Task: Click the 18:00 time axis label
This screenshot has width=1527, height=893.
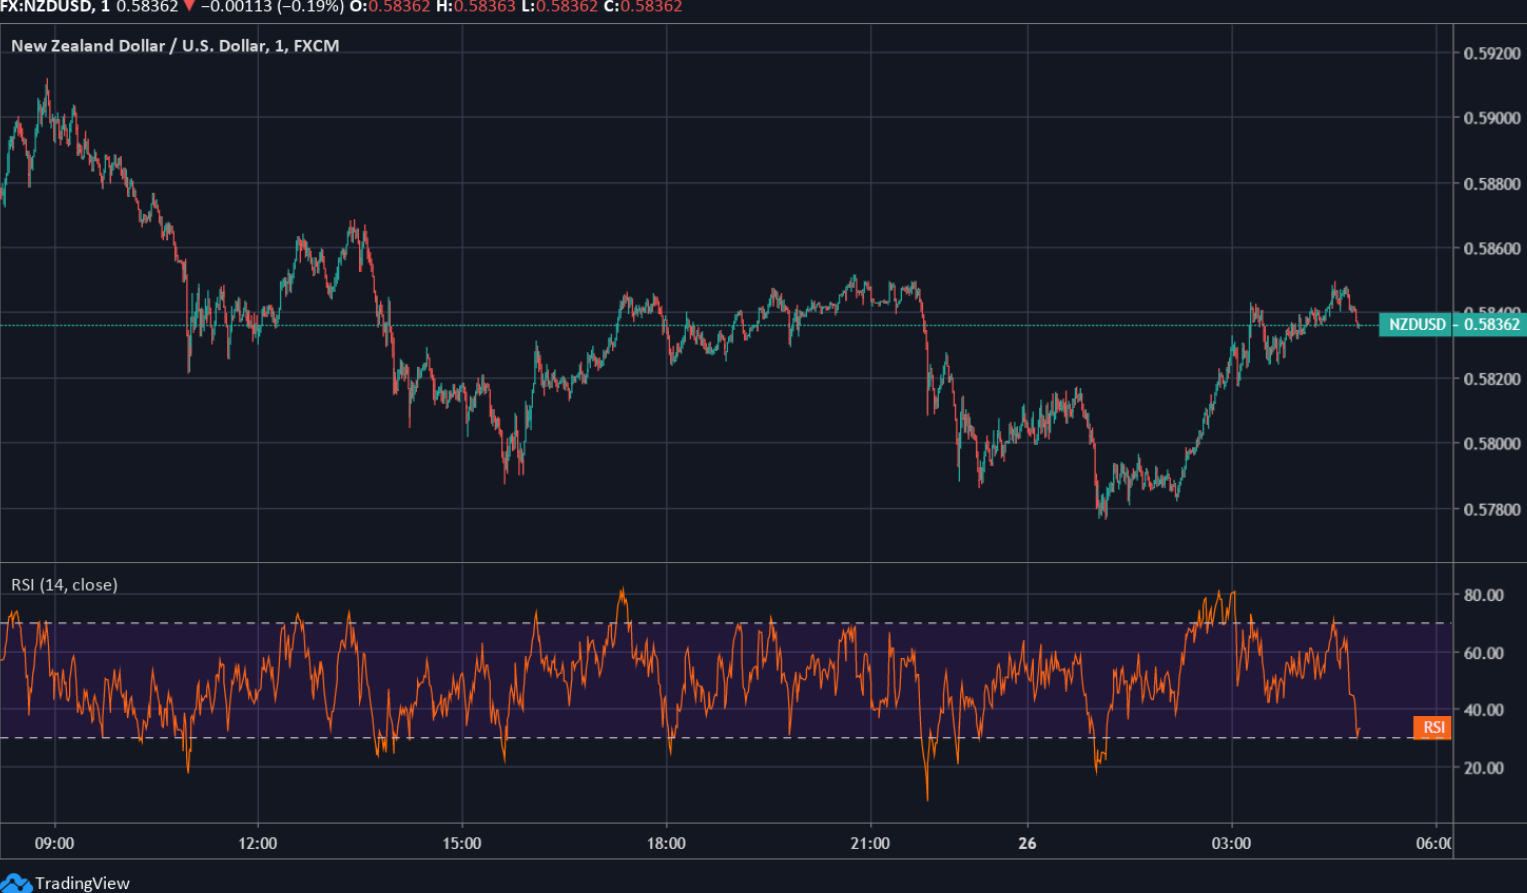Action: tap(666, 843)
